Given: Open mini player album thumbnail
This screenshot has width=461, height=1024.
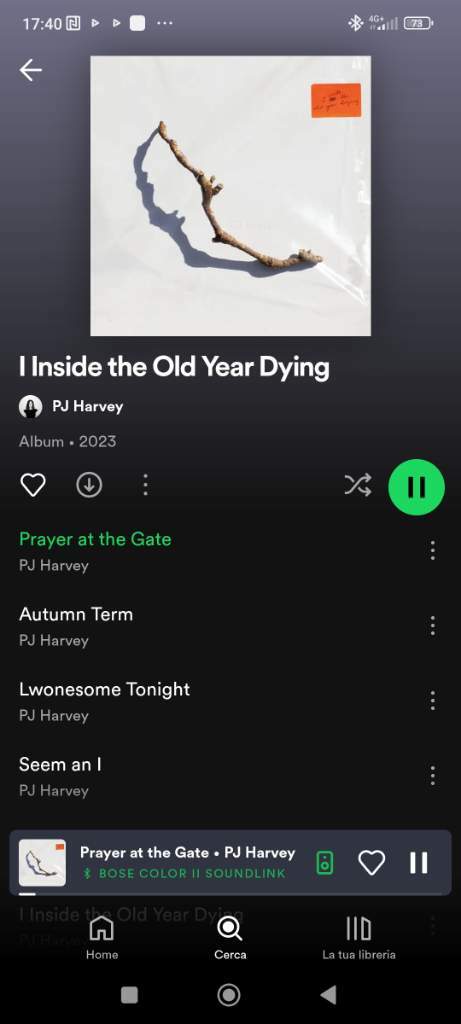Looking at the screenshot, I should [42, 863].
